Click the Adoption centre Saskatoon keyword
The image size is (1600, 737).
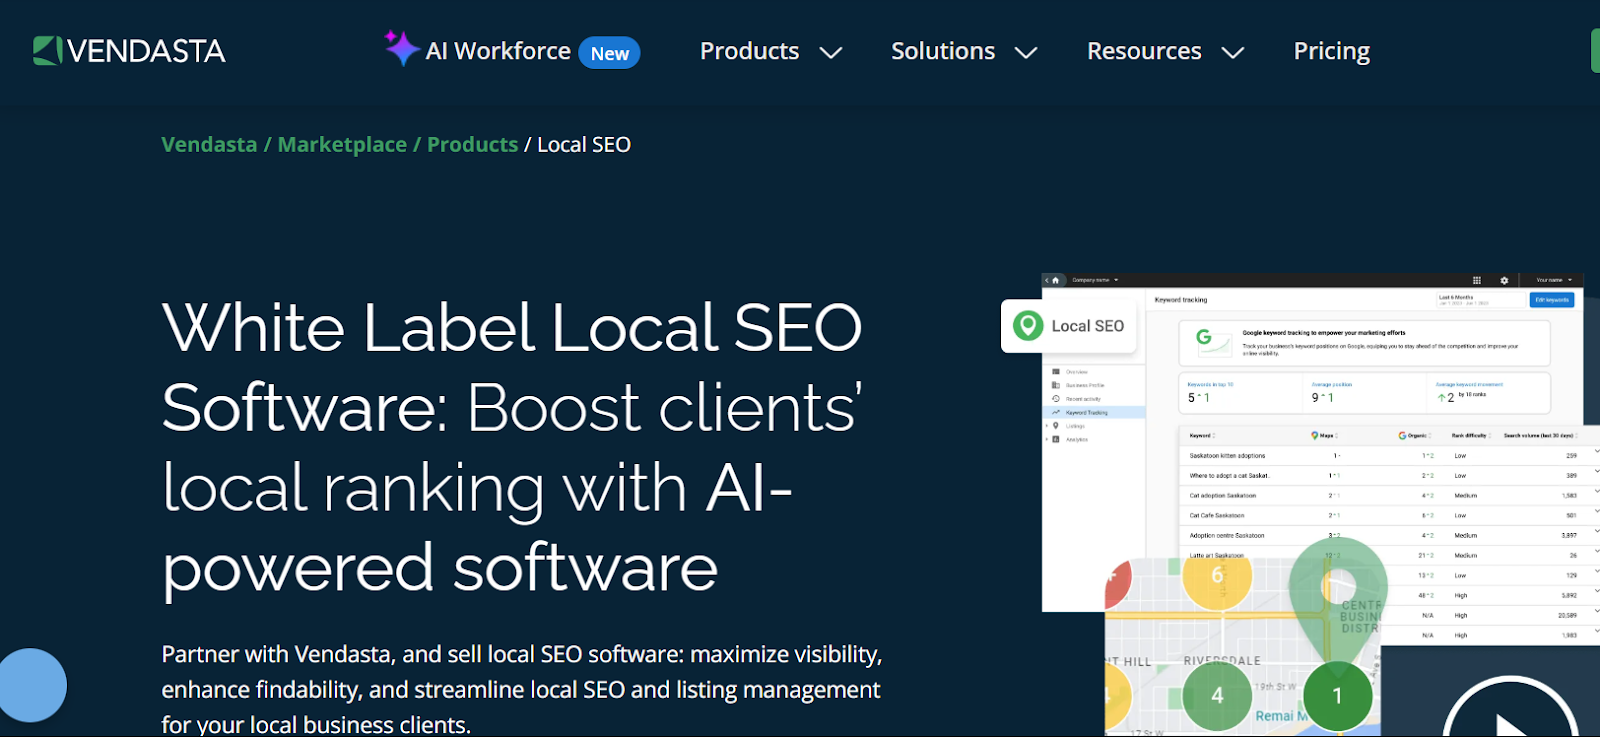coord(1227,536)
